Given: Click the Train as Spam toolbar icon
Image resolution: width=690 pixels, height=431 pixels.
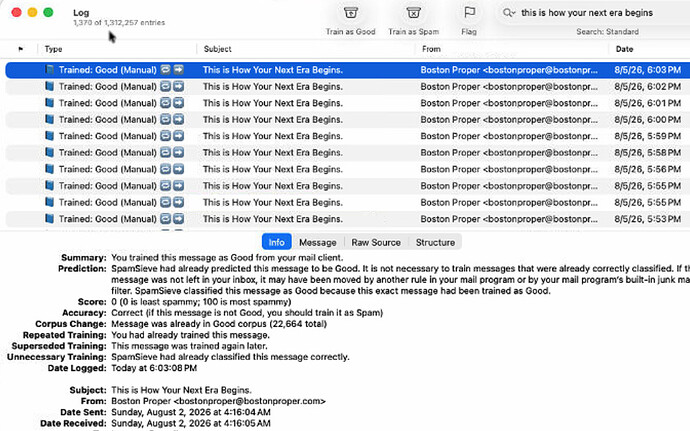Looking at the screenshot, I should 413,13.
